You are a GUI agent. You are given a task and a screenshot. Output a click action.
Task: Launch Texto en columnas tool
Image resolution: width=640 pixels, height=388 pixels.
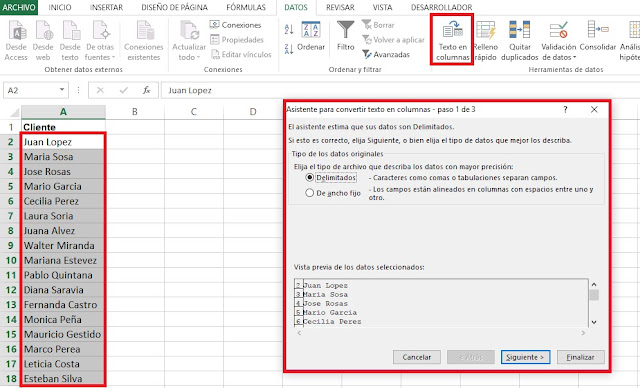point(452,41)
